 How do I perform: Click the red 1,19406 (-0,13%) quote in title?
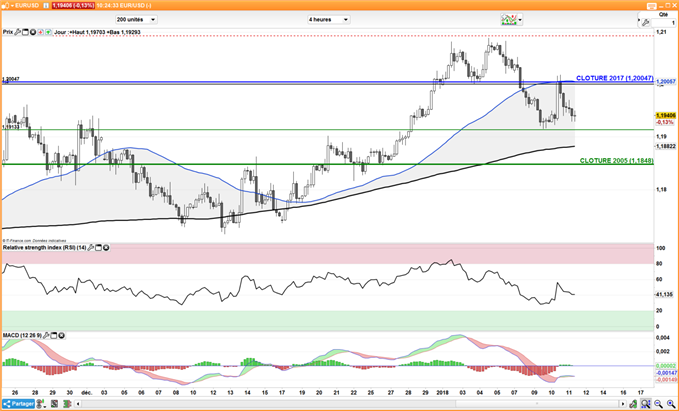(73, 6)
